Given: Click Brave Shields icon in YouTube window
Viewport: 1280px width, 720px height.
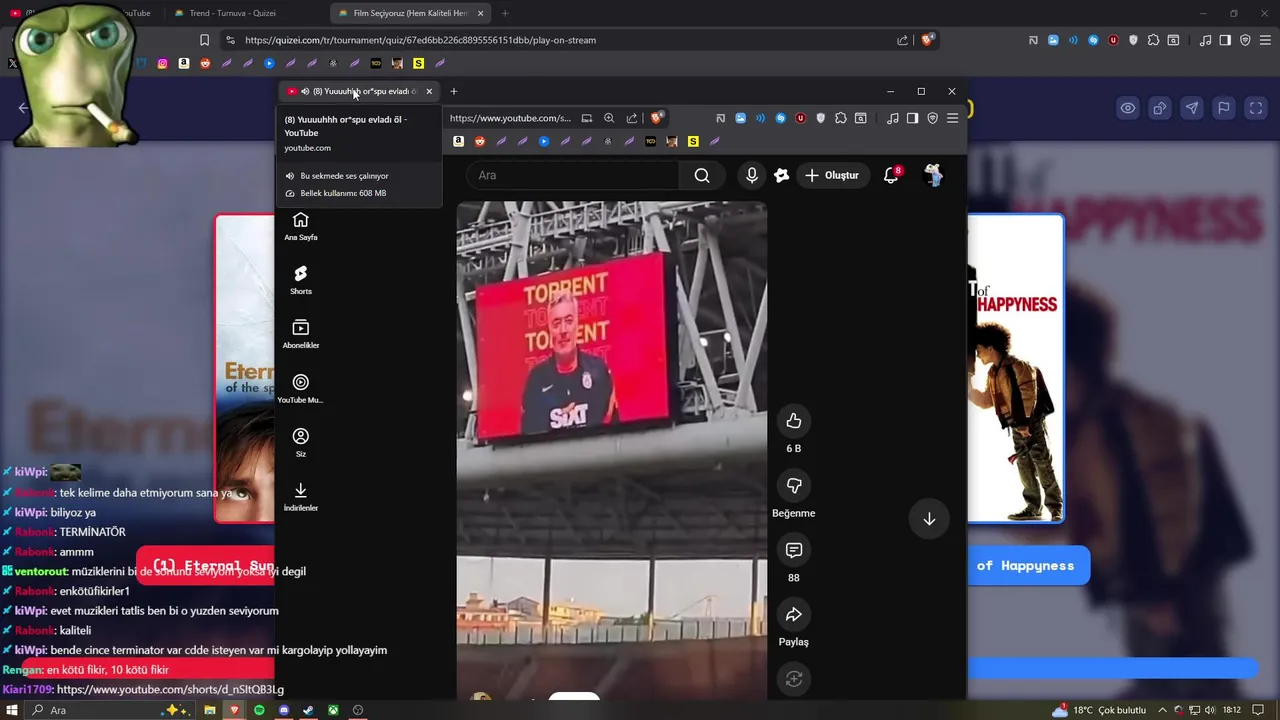Looking at the screenshot, I should click(657, 118).
